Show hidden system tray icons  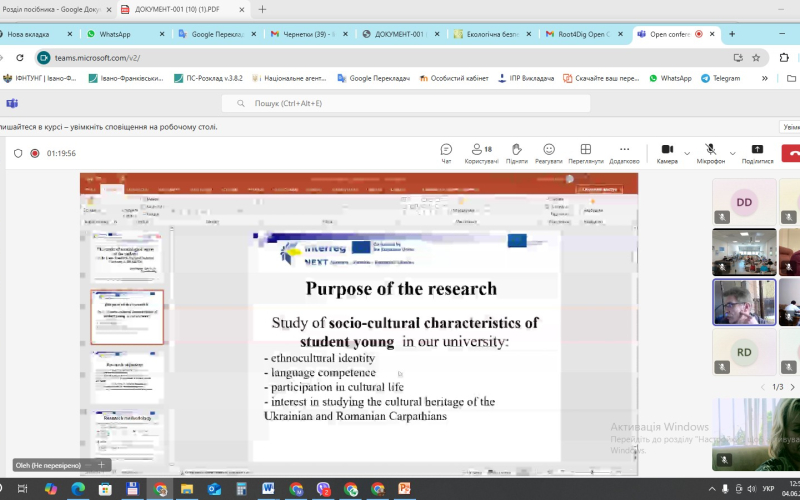(711, 489)
